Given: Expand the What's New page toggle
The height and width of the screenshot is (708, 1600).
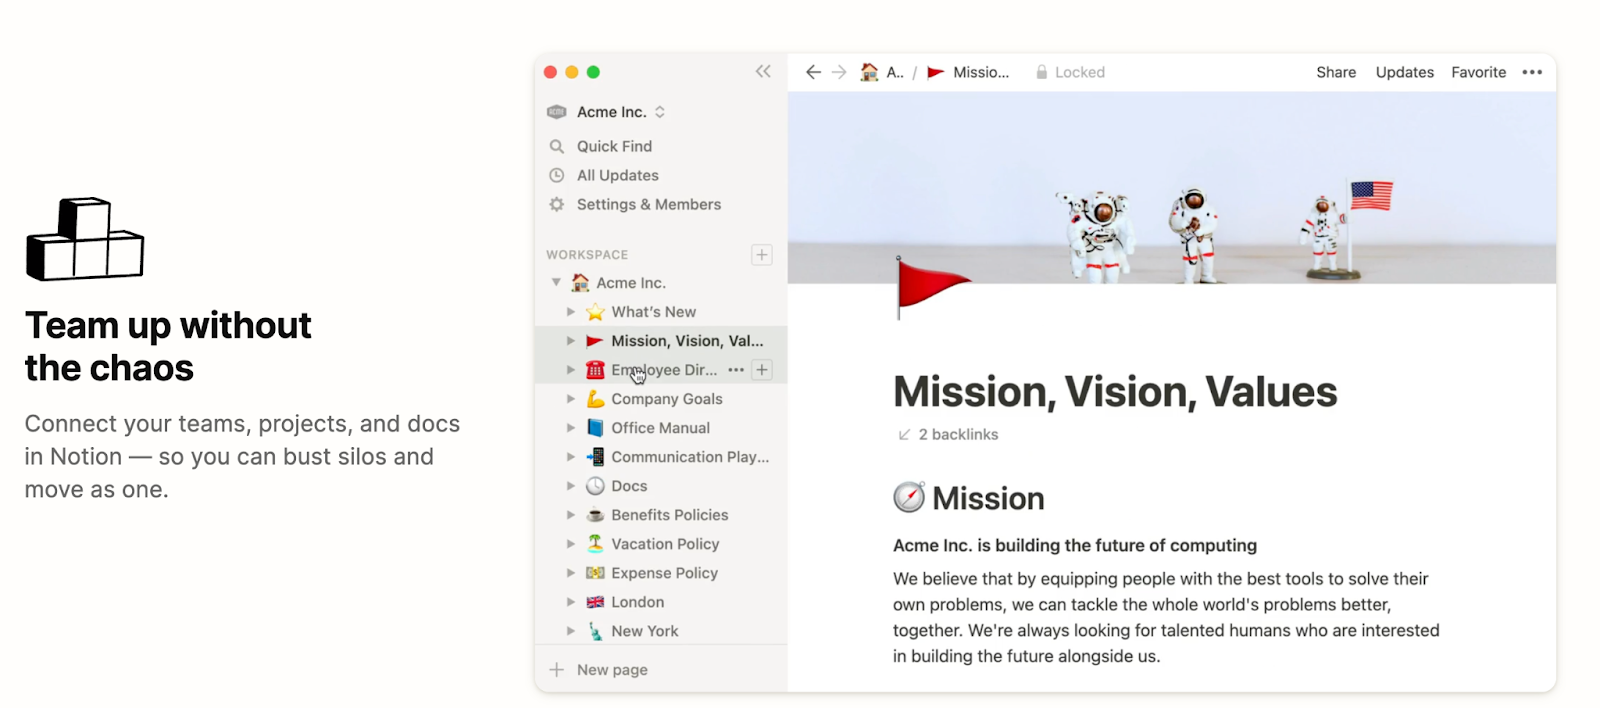Looking at the screenshot, I should (x=571, y=312).
